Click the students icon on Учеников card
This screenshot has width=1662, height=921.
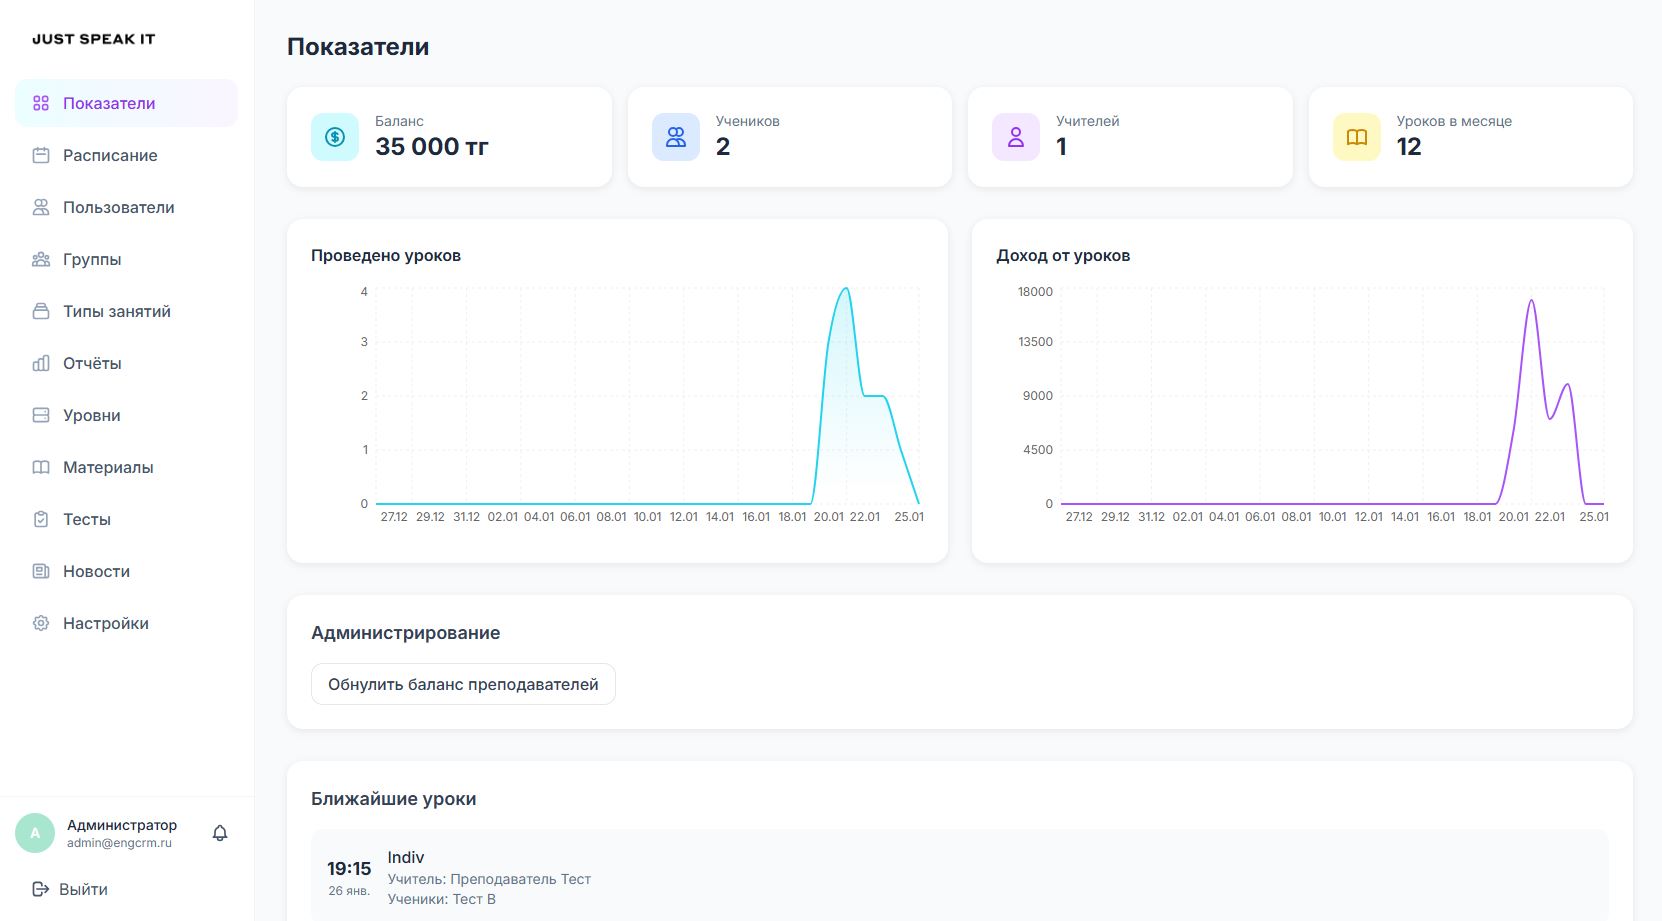(675, 136)
